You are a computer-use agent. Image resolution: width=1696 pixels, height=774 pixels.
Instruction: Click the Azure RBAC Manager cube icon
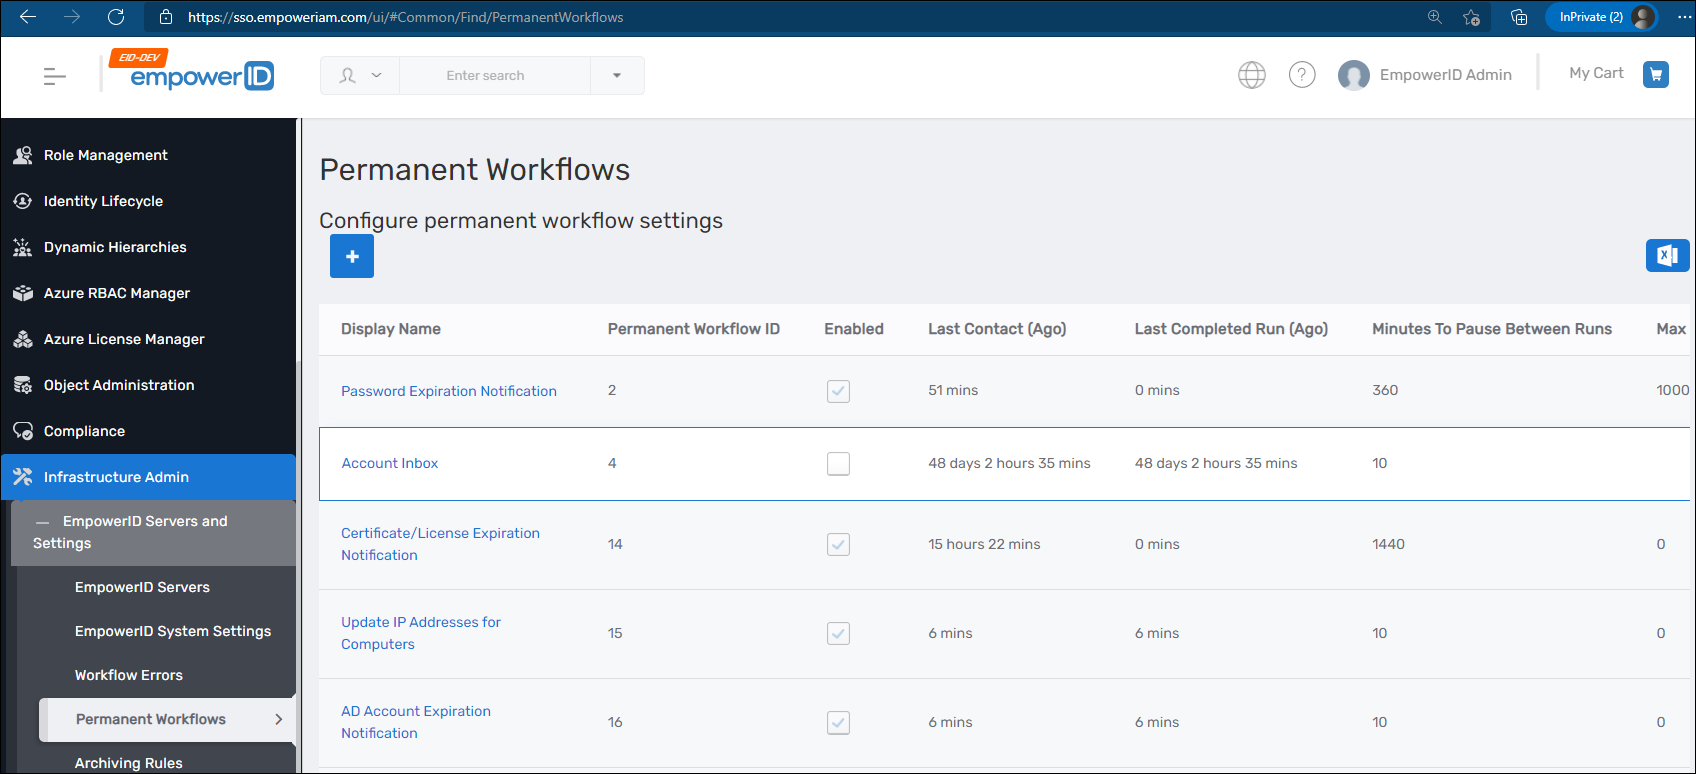[23, 293]
